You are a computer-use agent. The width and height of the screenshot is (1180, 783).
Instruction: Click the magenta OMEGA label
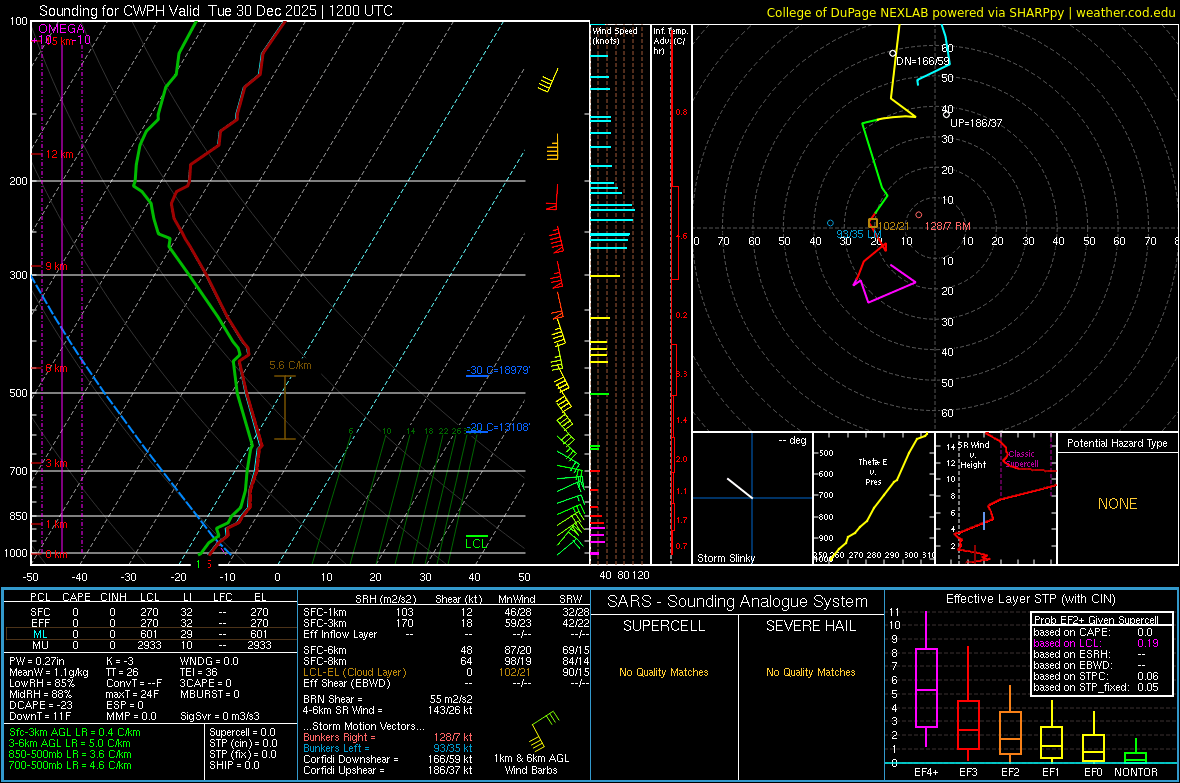62,29
